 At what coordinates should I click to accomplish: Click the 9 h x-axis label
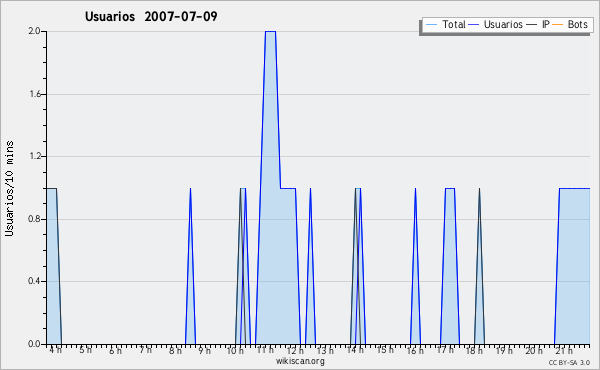tap(205, 350)
